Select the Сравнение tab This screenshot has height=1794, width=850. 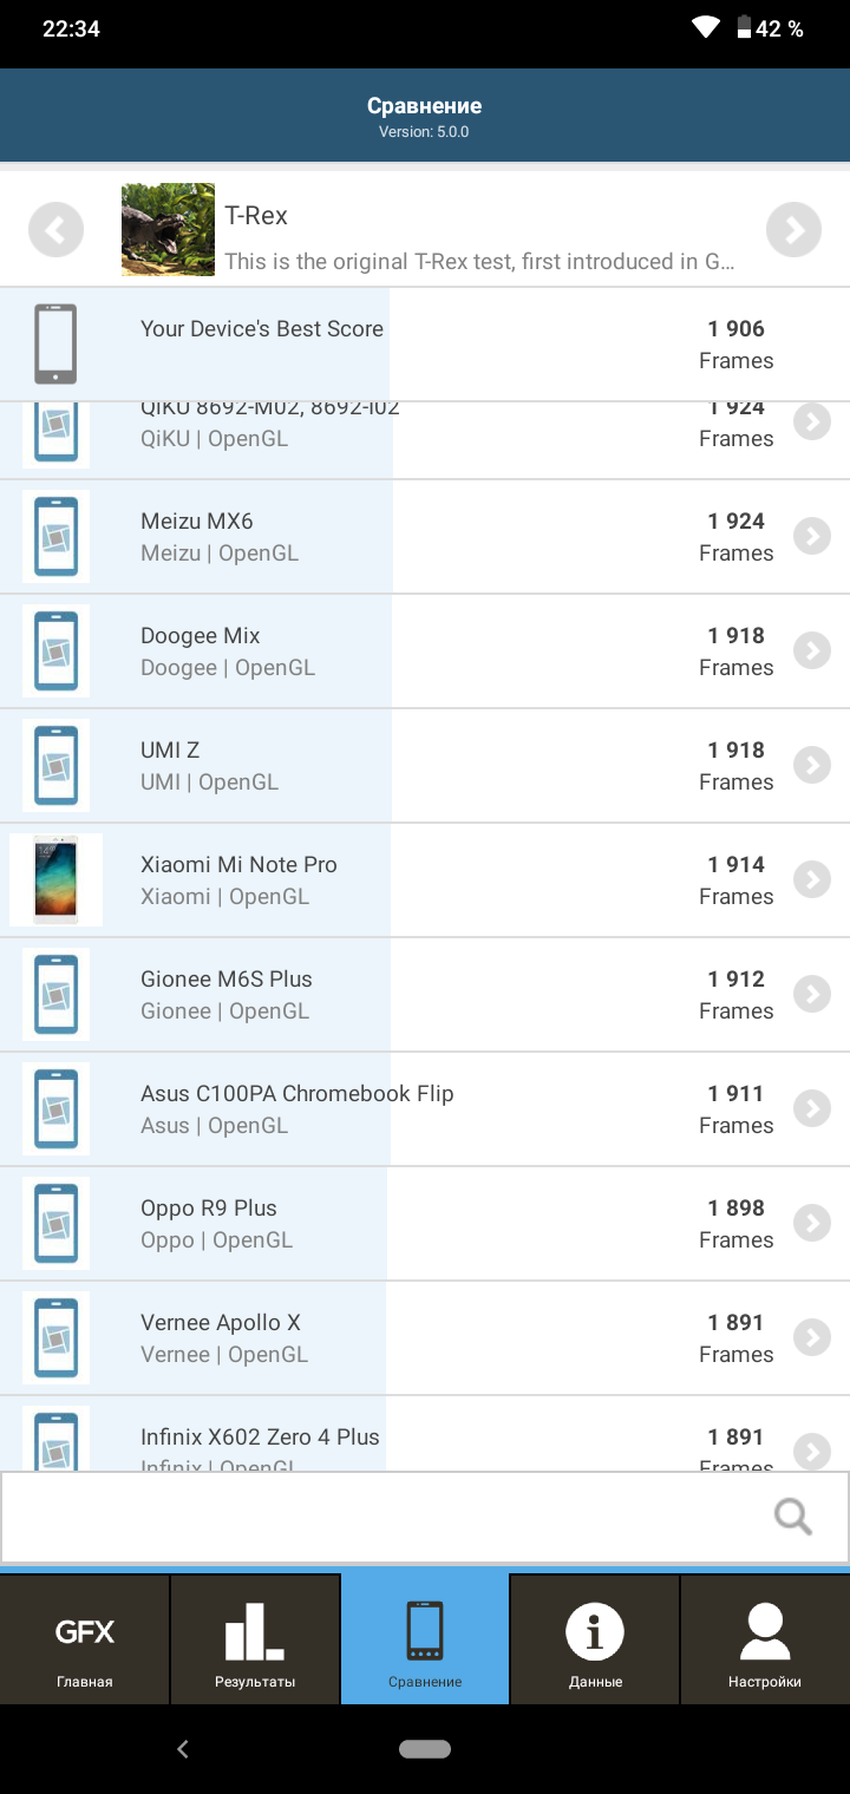[425, 1640]
